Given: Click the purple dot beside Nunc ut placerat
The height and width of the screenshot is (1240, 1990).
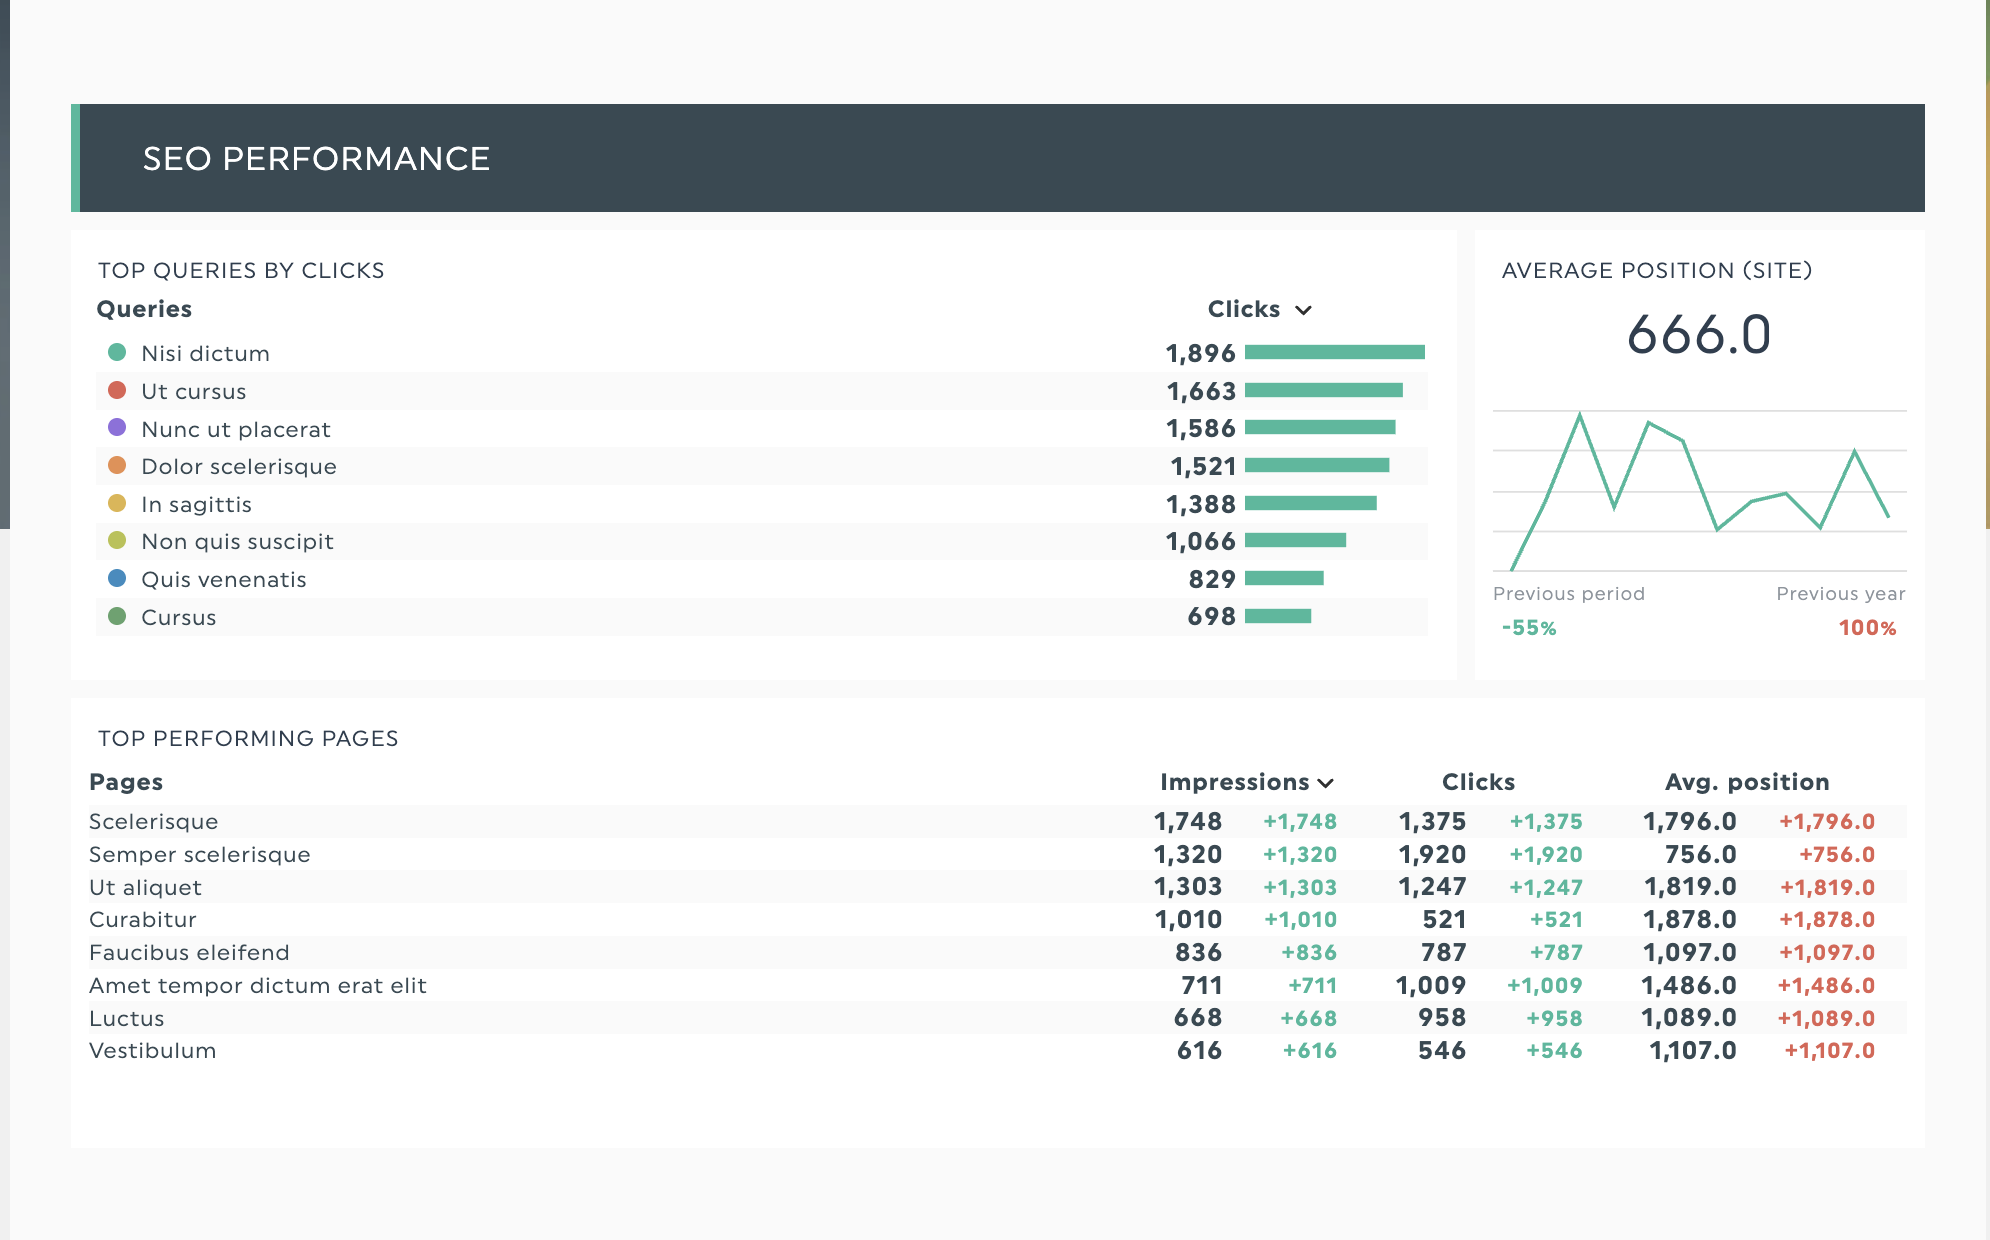Looking at the screenshot, I should [x=117, y=428].
